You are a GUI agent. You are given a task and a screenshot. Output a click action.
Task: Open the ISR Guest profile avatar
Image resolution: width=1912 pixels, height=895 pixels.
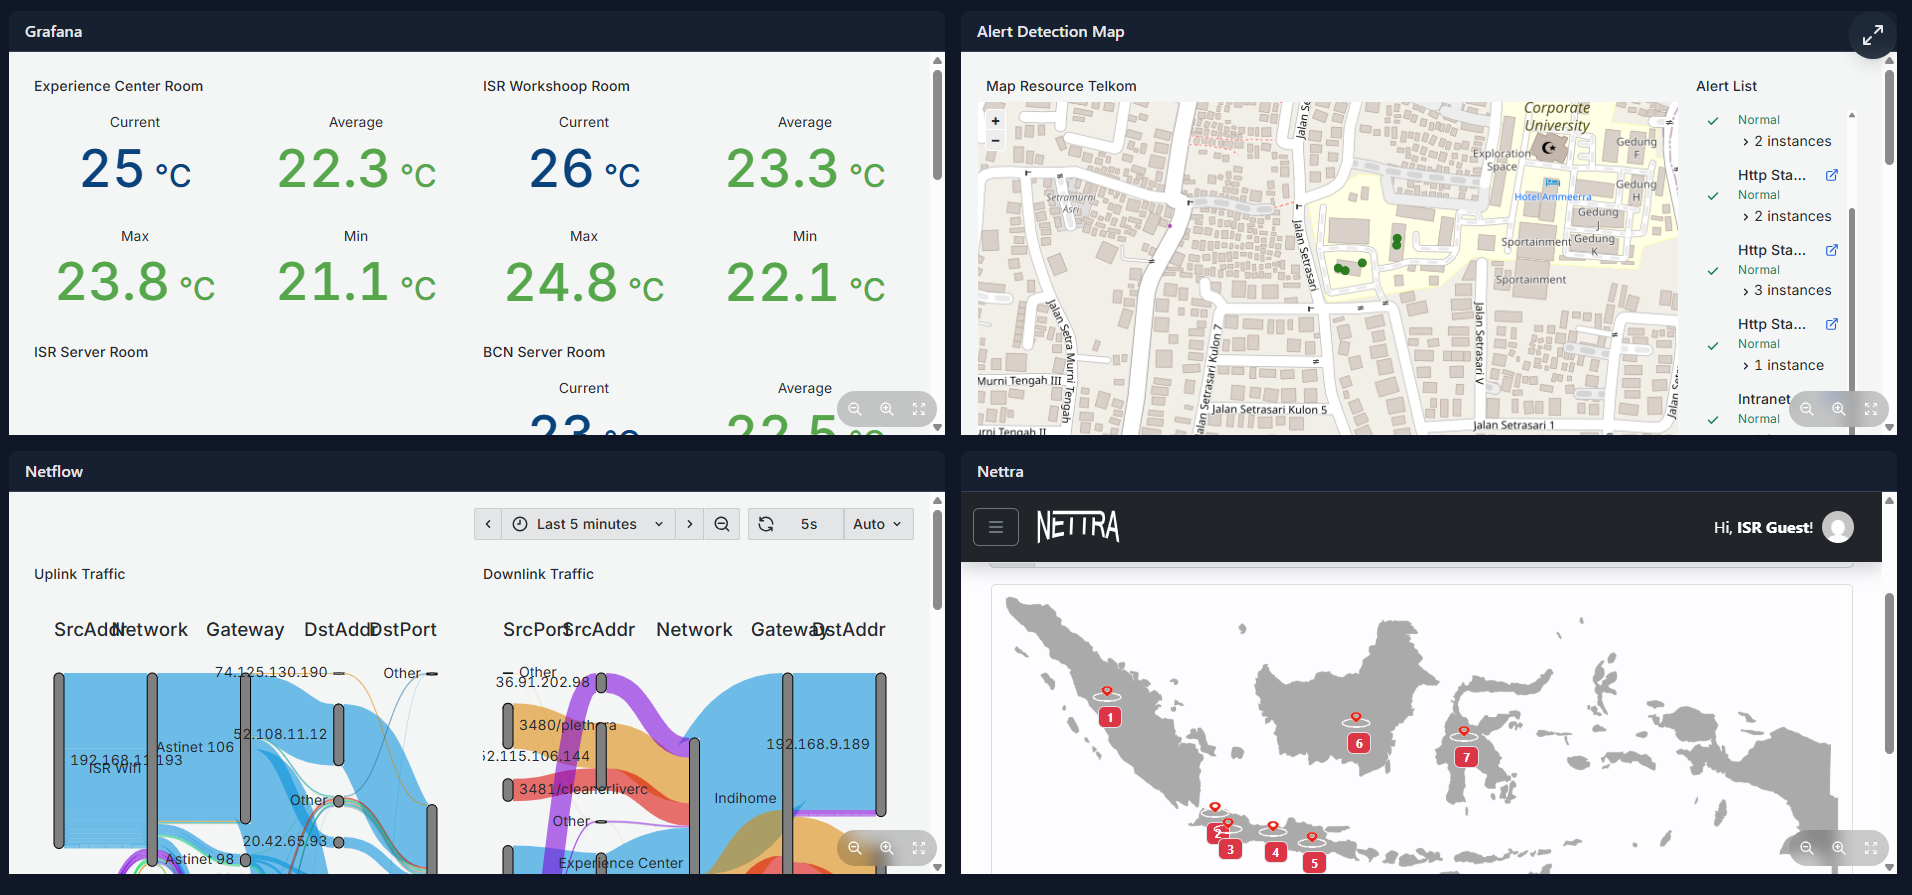tap(1838, 527)
